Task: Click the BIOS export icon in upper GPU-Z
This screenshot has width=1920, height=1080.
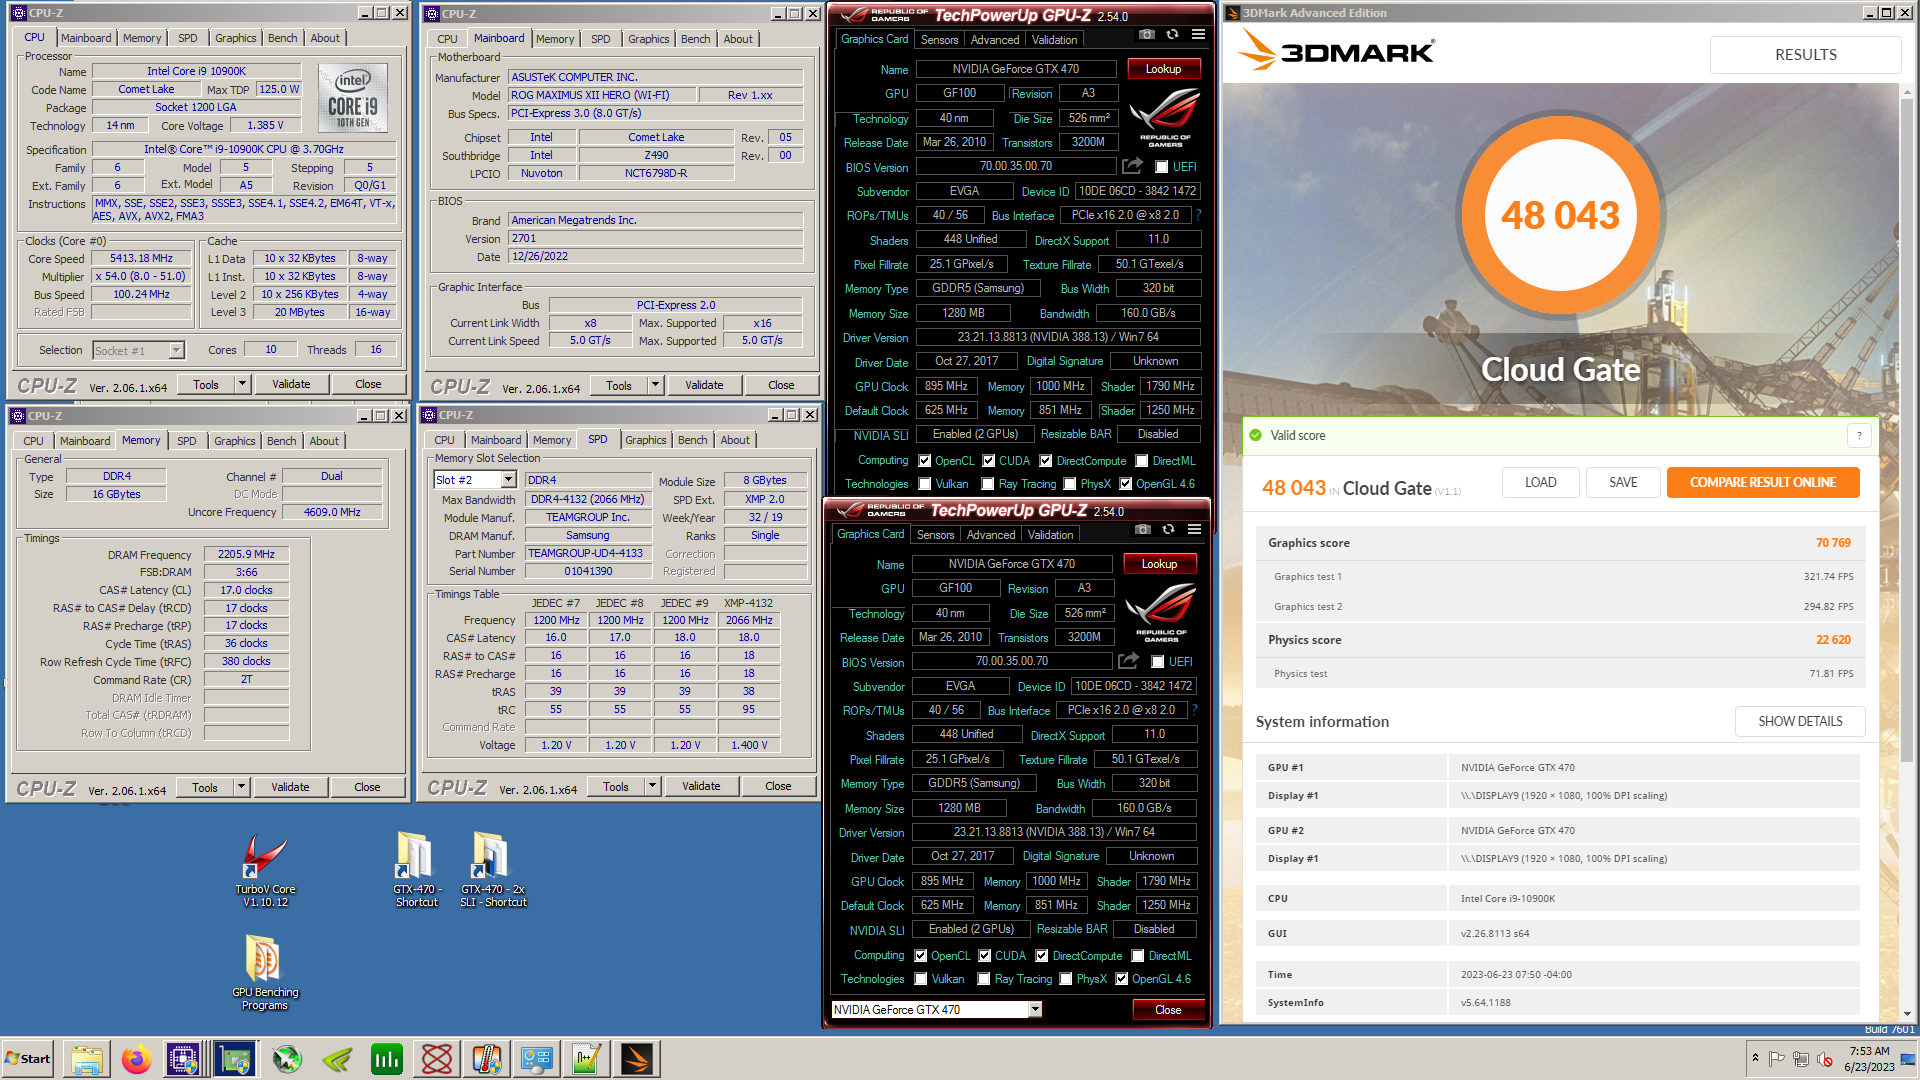Action: [1132, 166]
